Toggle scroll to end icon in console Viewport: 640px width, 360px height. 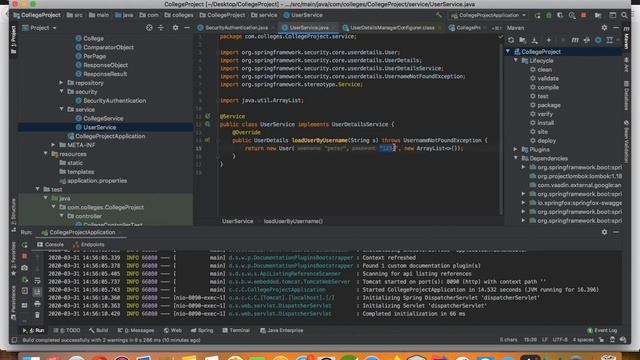coord(37,291)
